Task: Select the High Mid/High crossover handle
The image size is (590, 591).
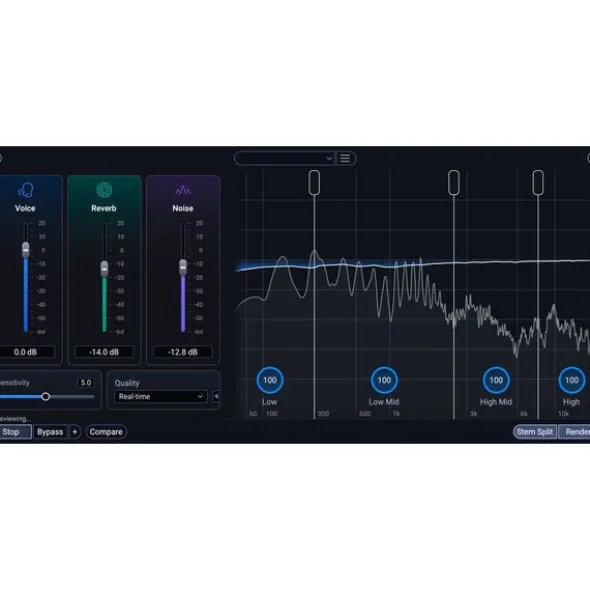Action: (538, 183)
